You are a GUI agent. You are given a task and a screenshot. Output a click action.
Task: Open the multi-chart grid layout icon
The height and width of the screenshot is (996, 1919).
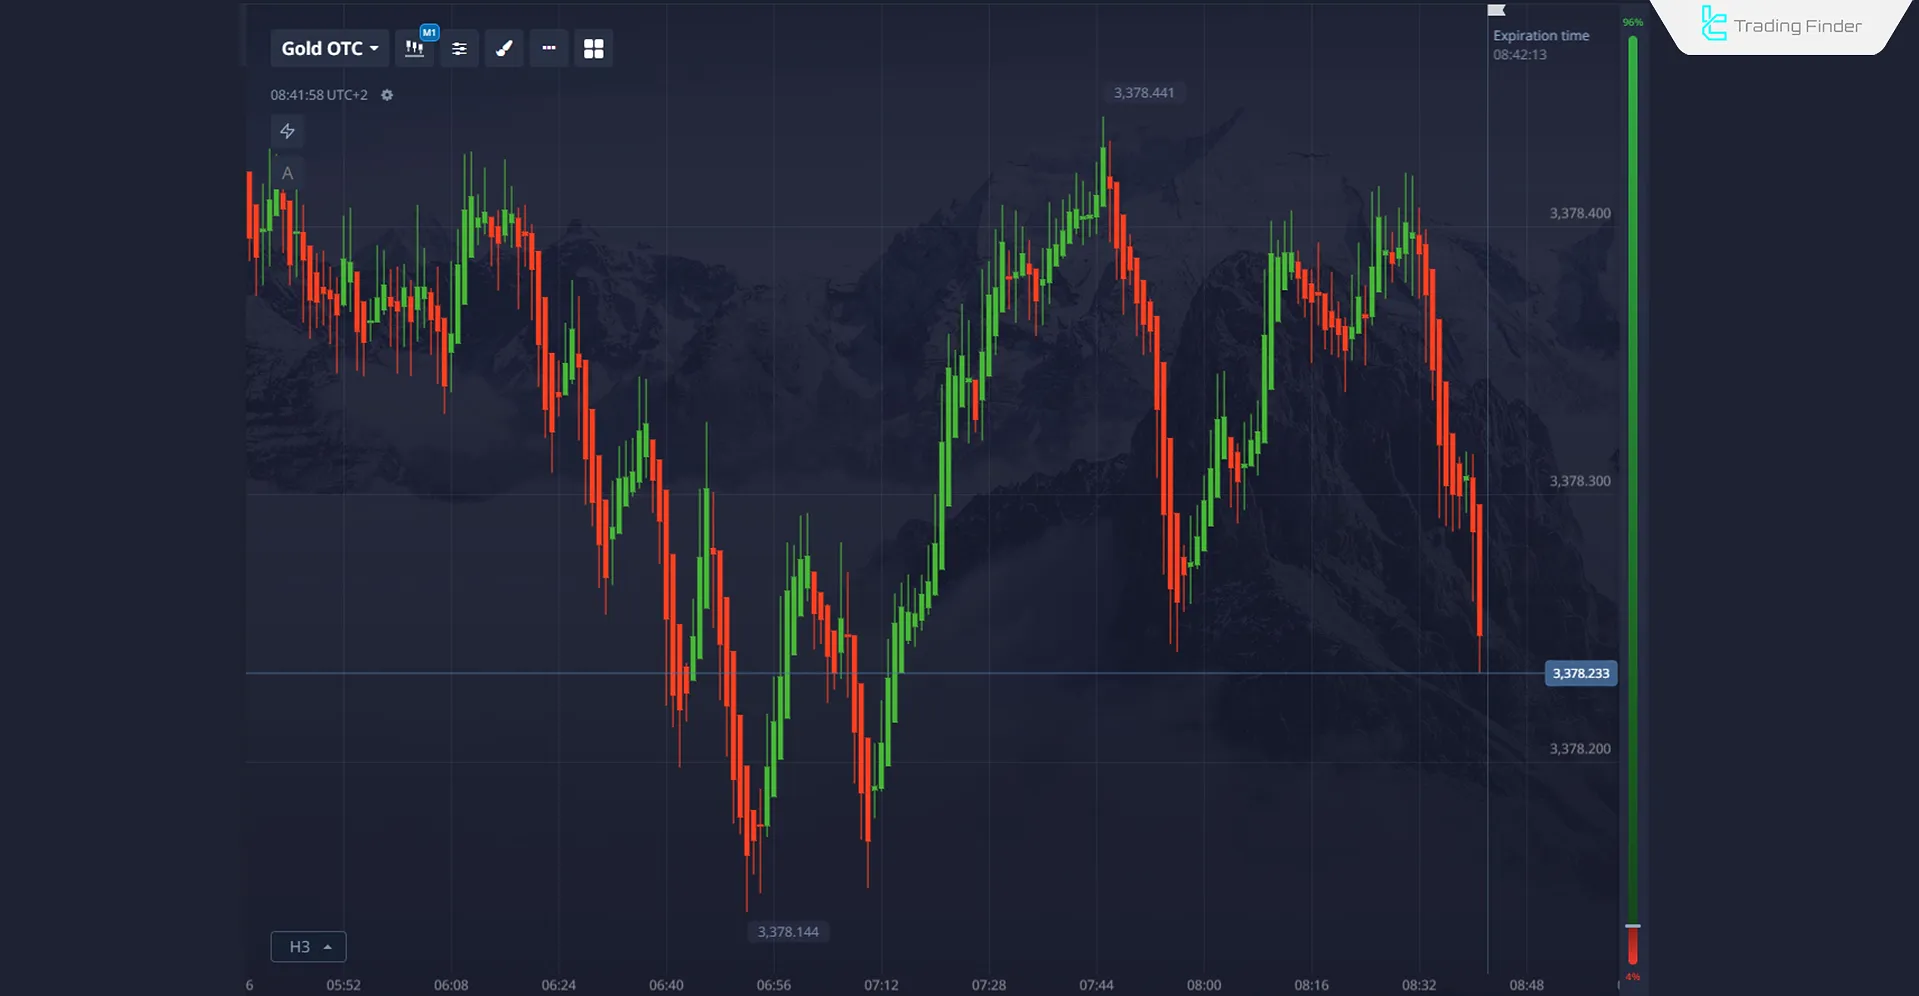coord(593,49)
